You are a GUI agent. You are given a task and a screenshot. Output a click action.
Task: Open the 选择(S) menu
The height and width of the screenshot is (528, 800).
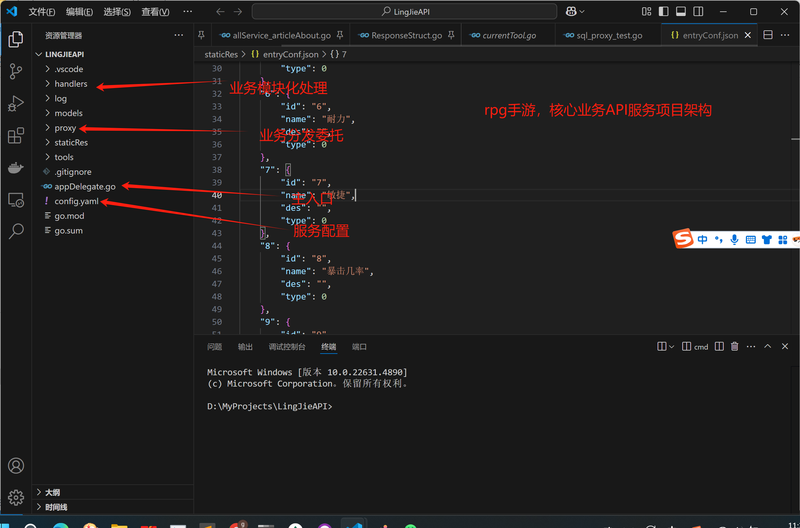[x=117, y=12]
